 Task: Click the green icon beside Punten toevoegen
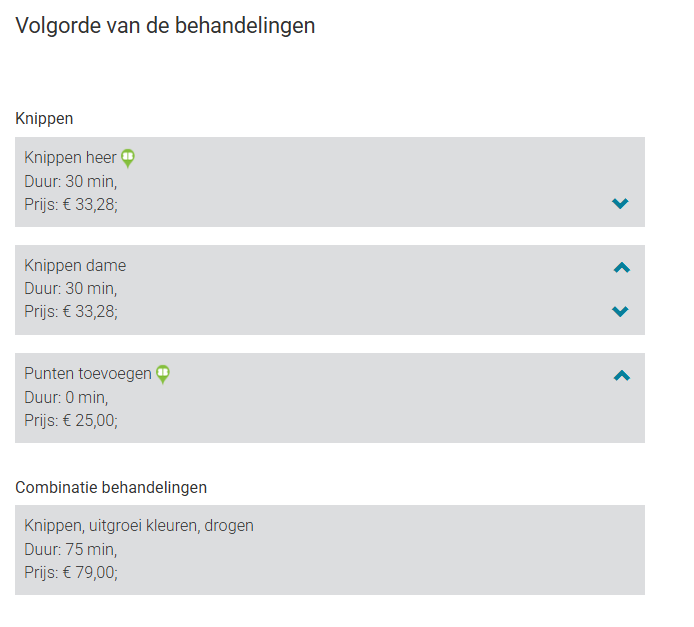pyautogui.click(x=163, y=374)
